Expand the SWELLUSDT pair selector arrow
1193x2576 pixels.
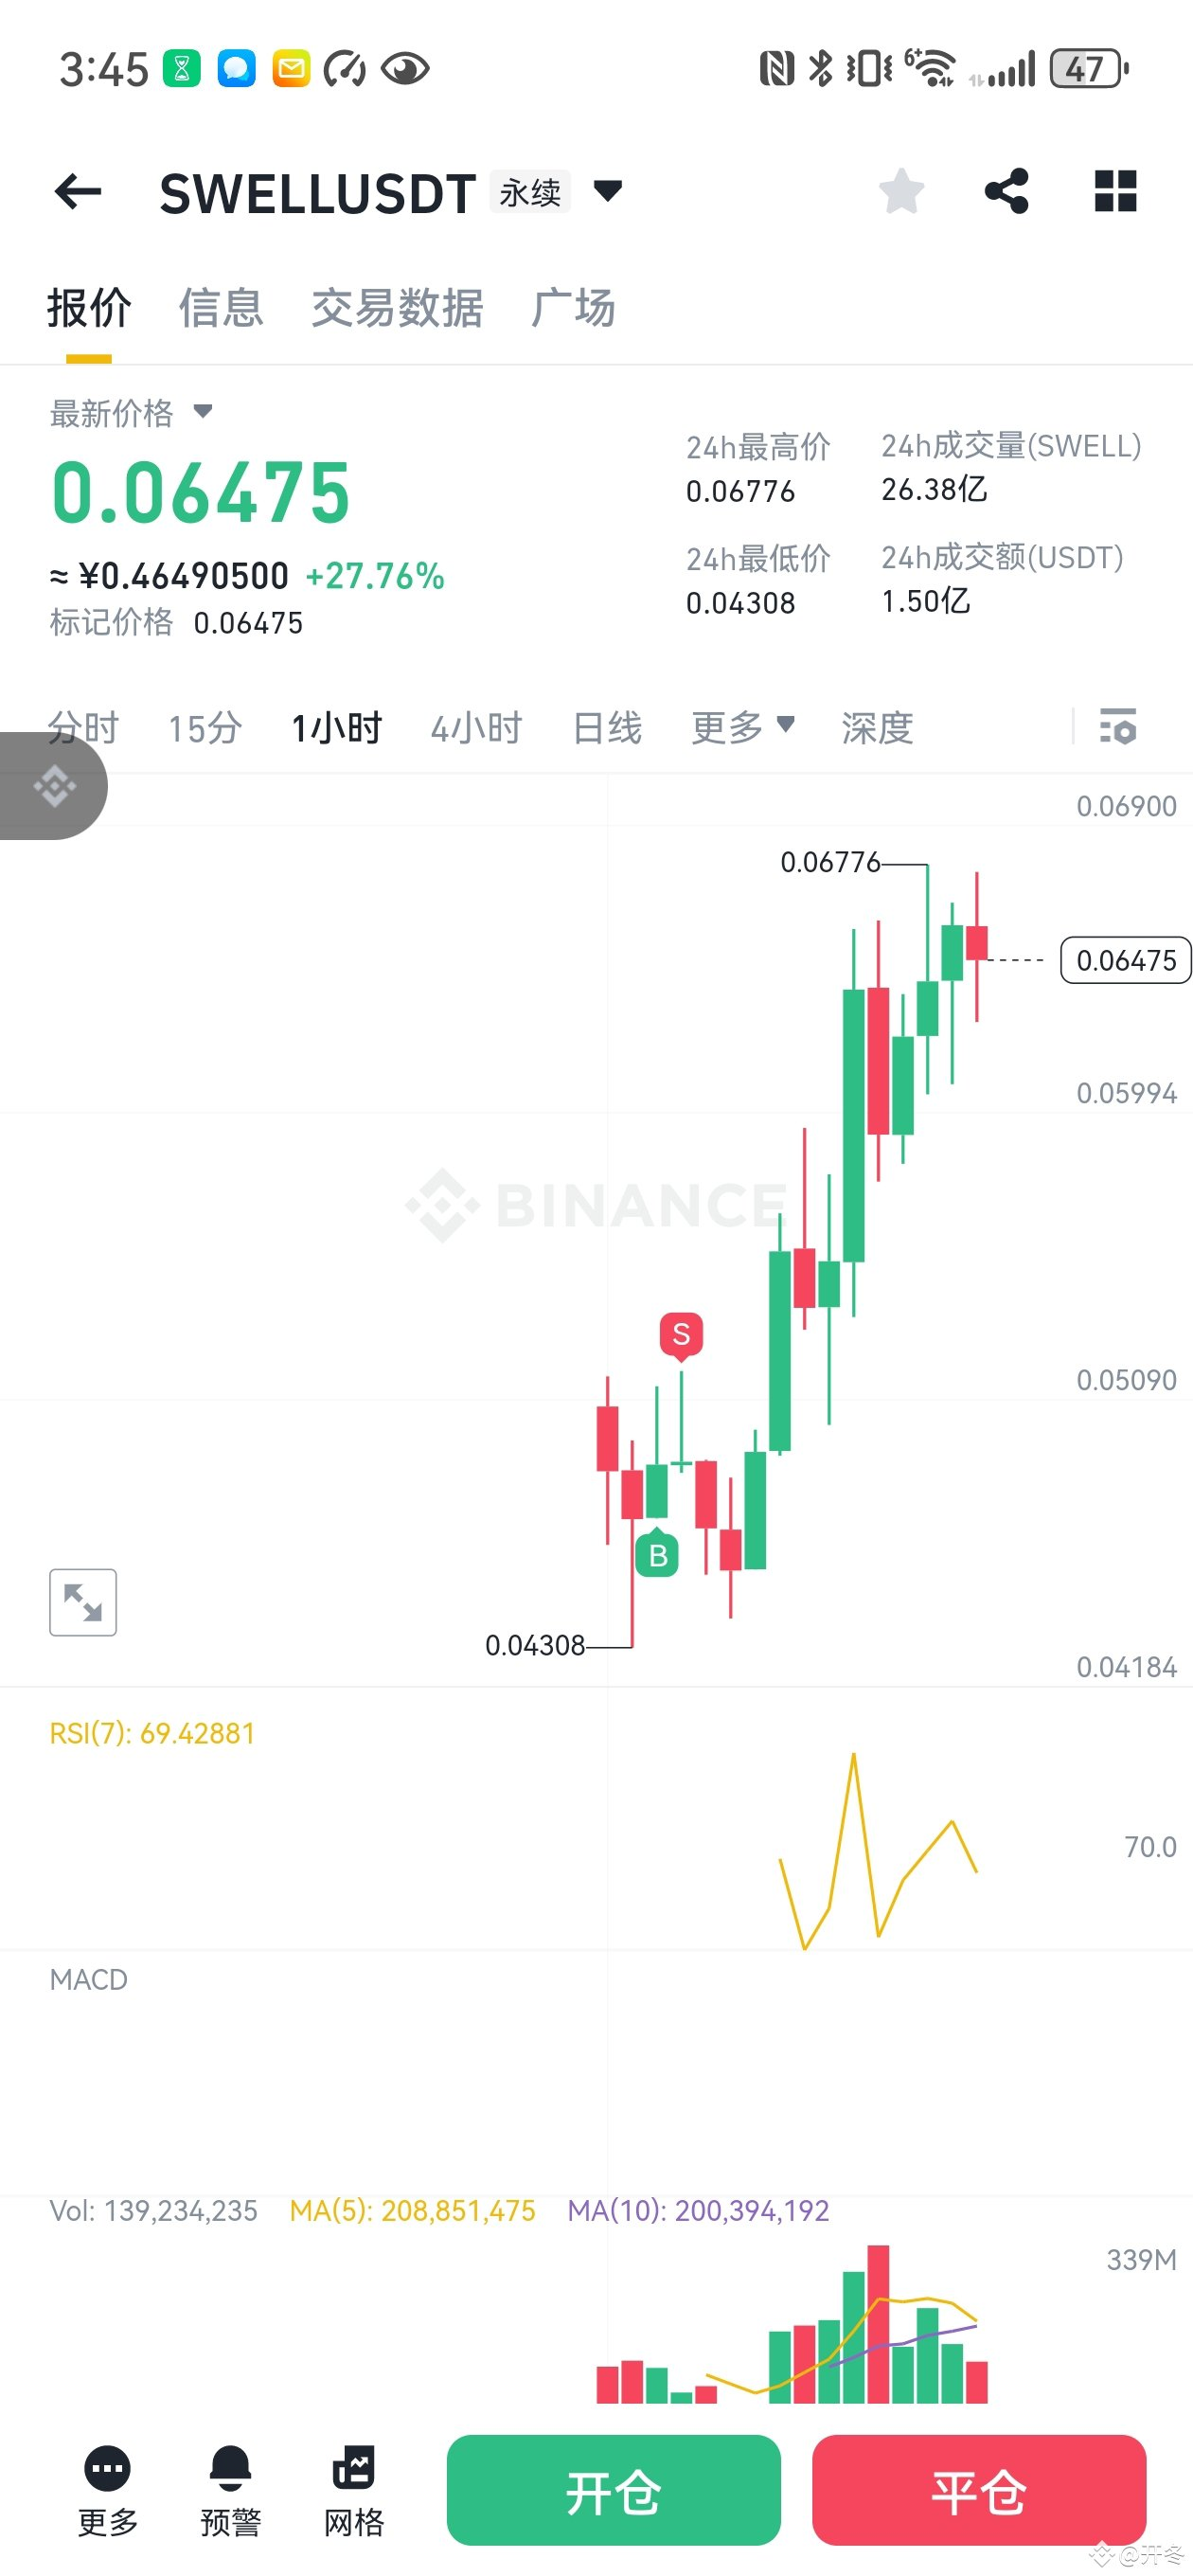point(608,190)
